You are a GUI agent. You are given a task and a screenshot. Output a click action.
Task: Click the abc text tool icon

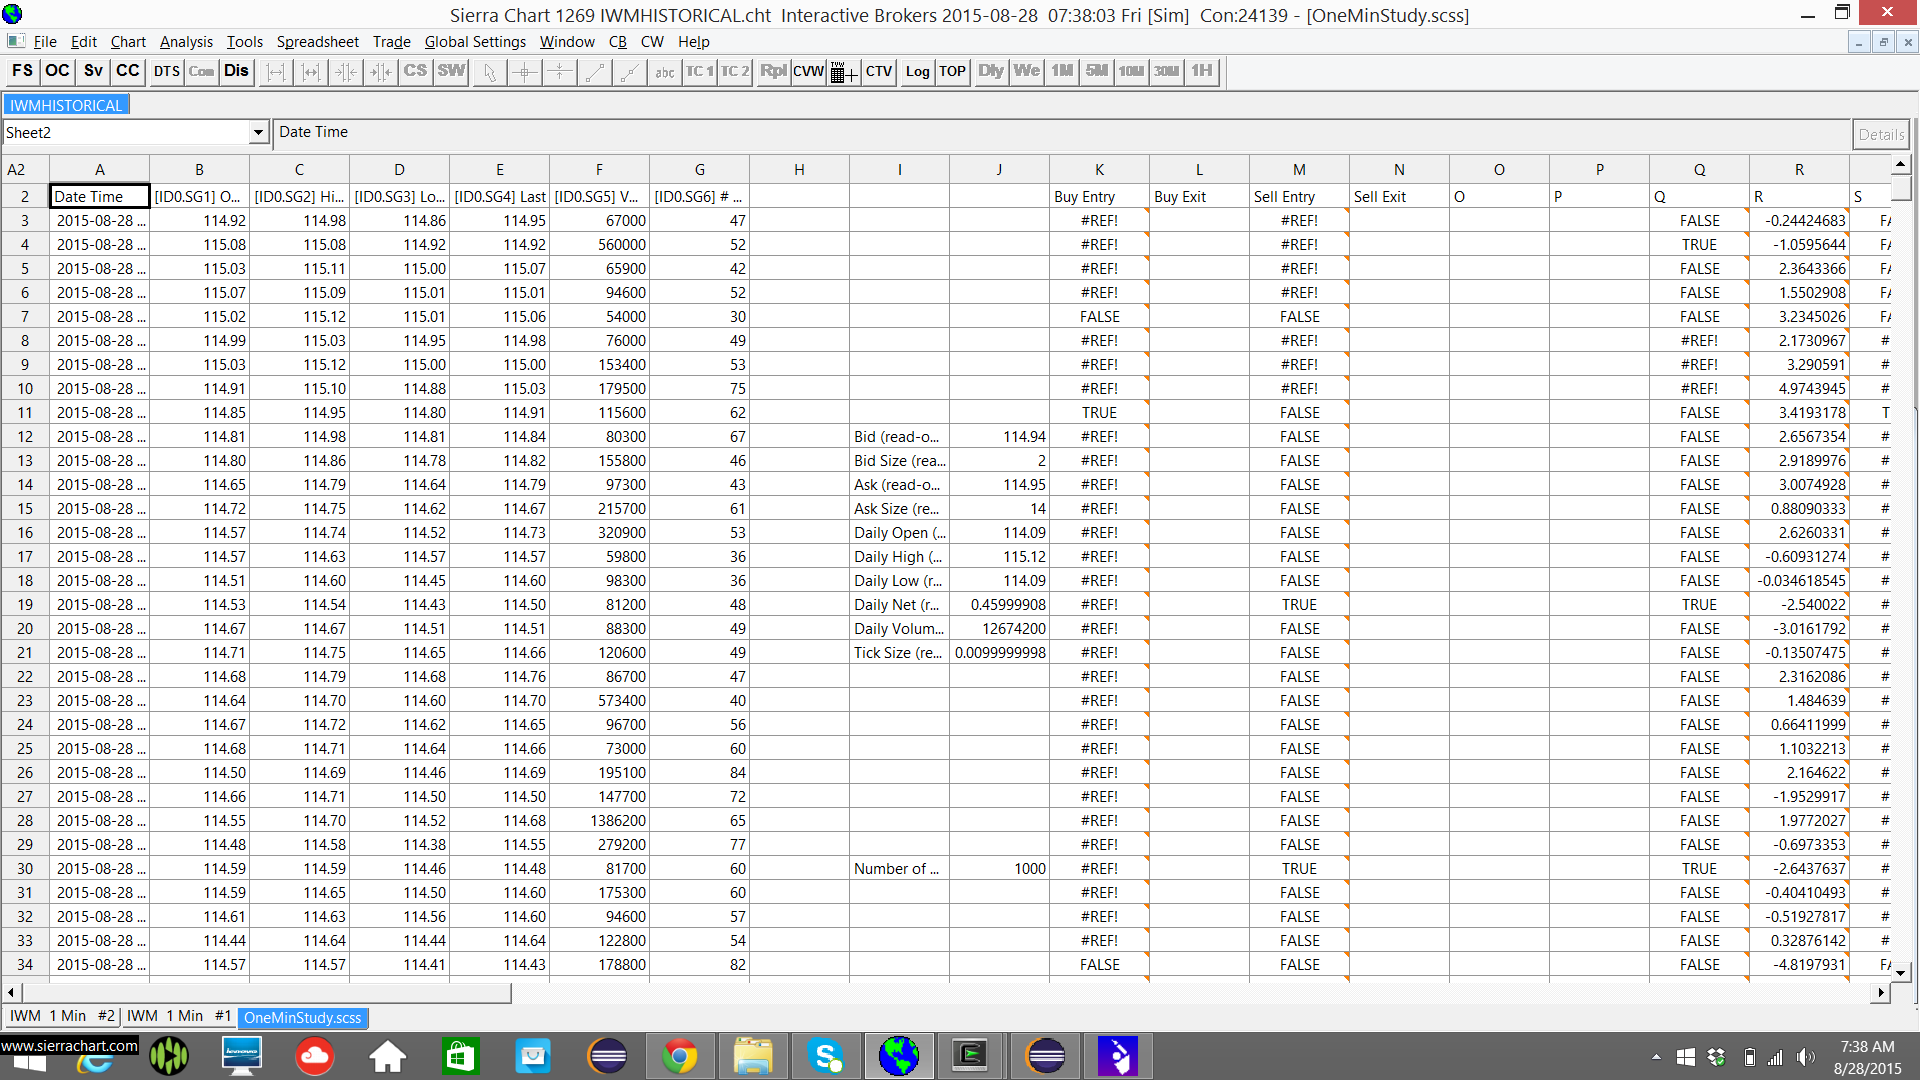coord(665,71)
